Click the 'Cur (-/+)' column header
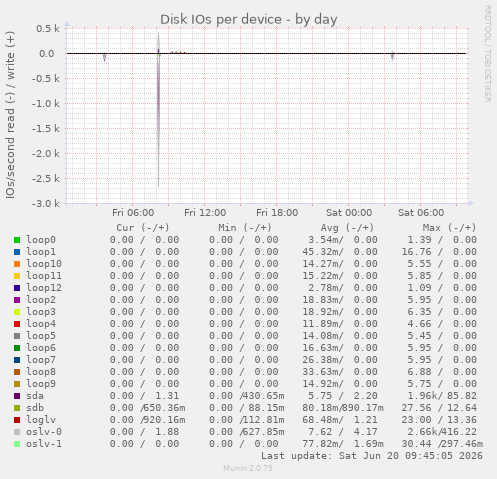497x479 pixels. coord(143,228)
